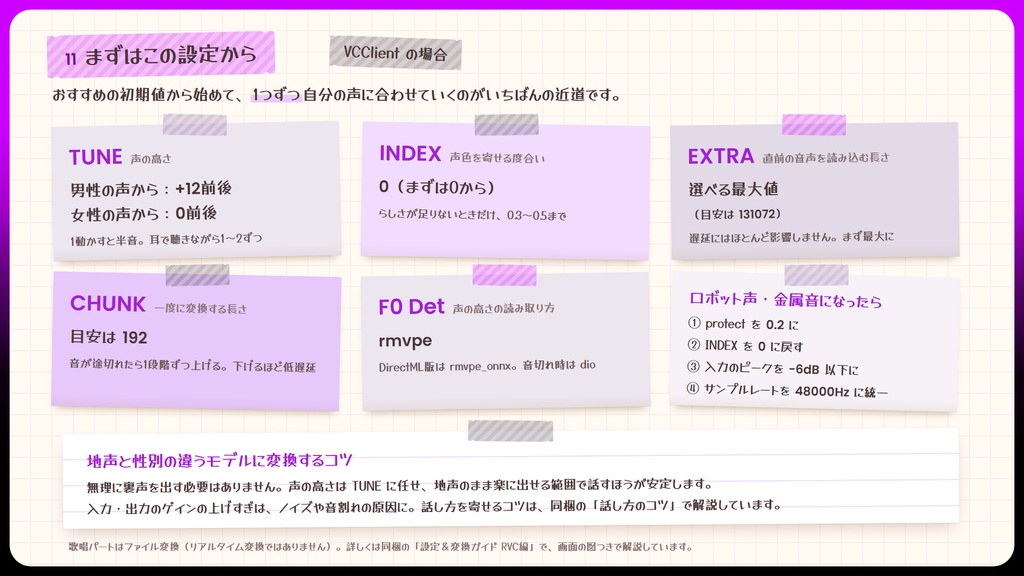Select step "④ サンプルレートを 48000Hz に統一"
The image size is (1024, 576).
click(x=788, y=391)
